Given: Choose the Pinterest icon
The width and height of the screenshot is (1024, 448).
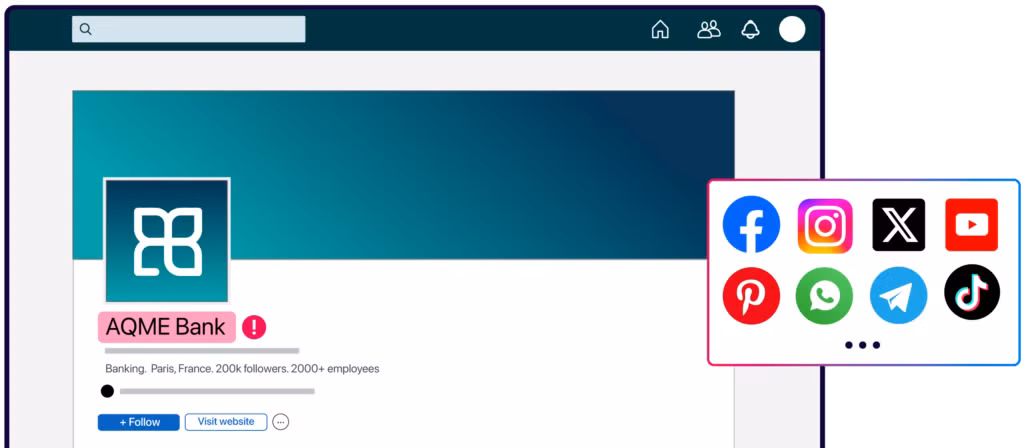Looking at the screenshot, I should (x=751, y=296).
